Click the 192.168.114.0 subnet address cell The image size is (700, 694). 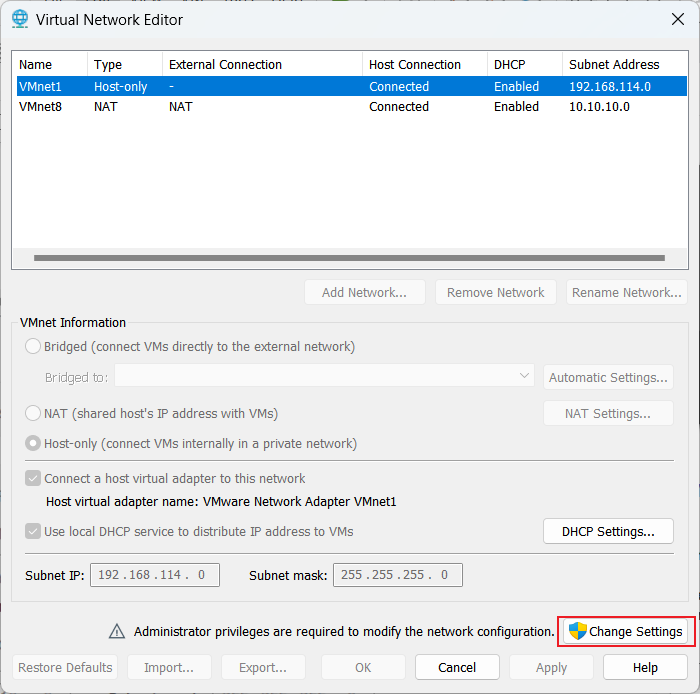tap(610, 86)
